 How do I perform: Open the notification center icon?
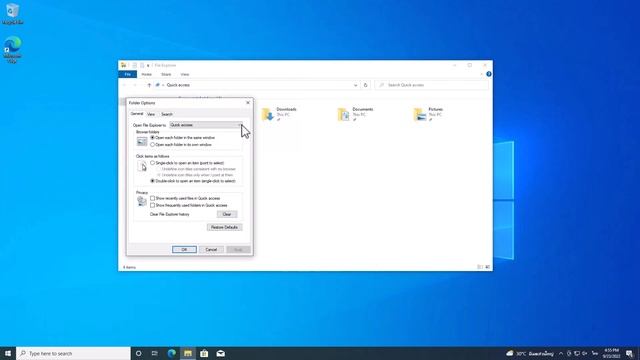pos(630,353)
